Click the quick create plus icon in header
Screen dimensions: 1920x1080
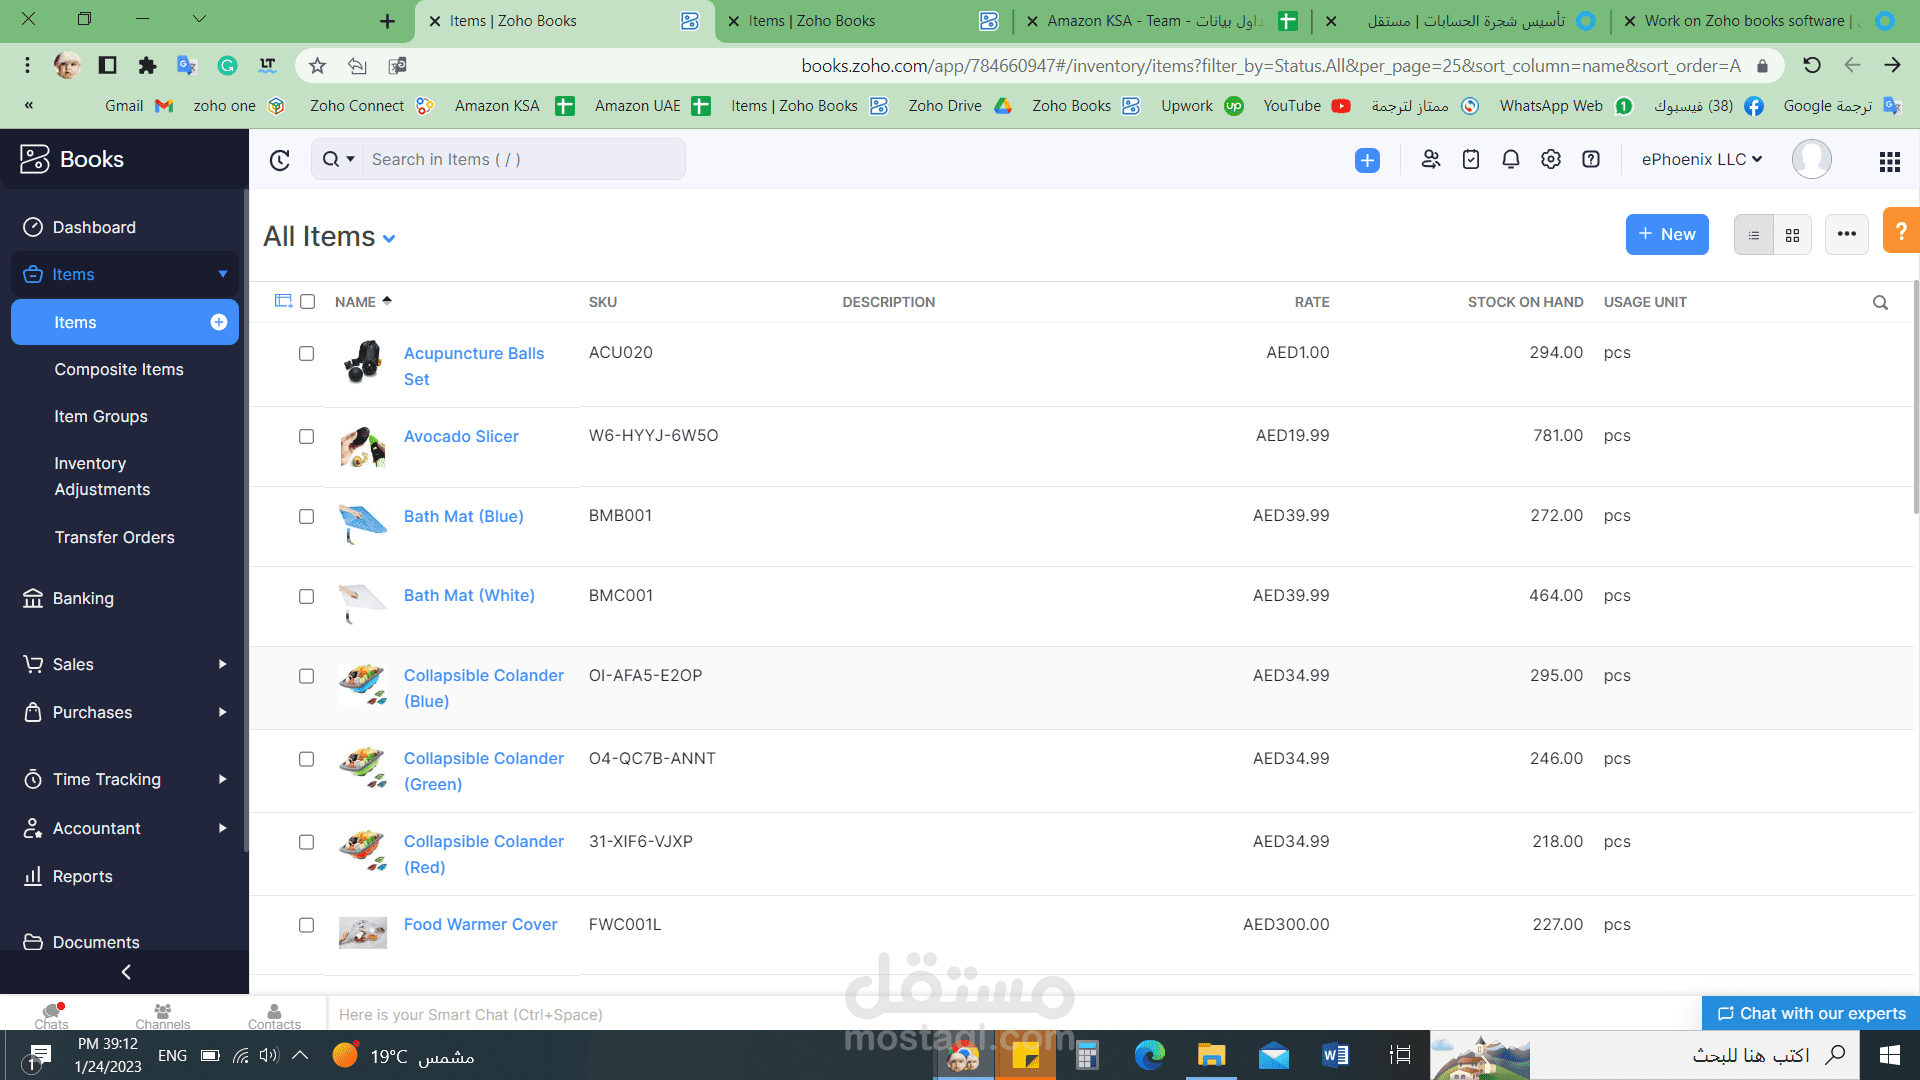coord(1367,160)
